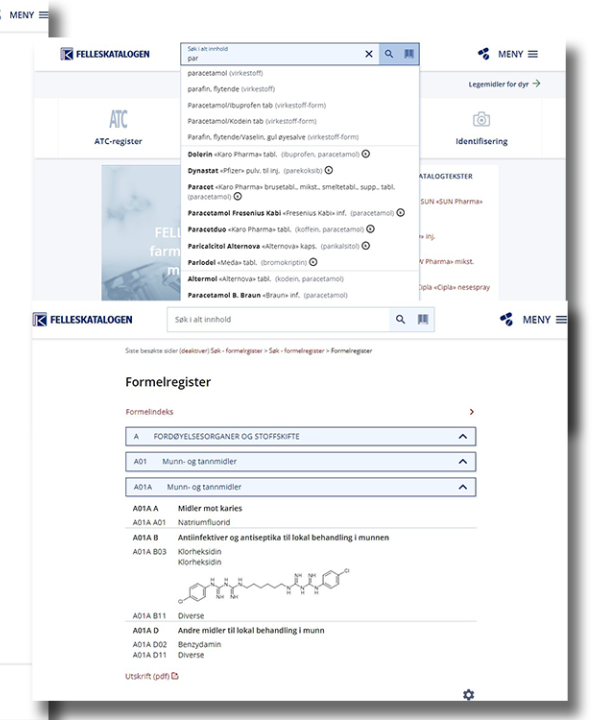Viewport: 600px width, 720px height.
Task: Expand Formelindeks with the arrow
Action: click(x=471, y=412)
